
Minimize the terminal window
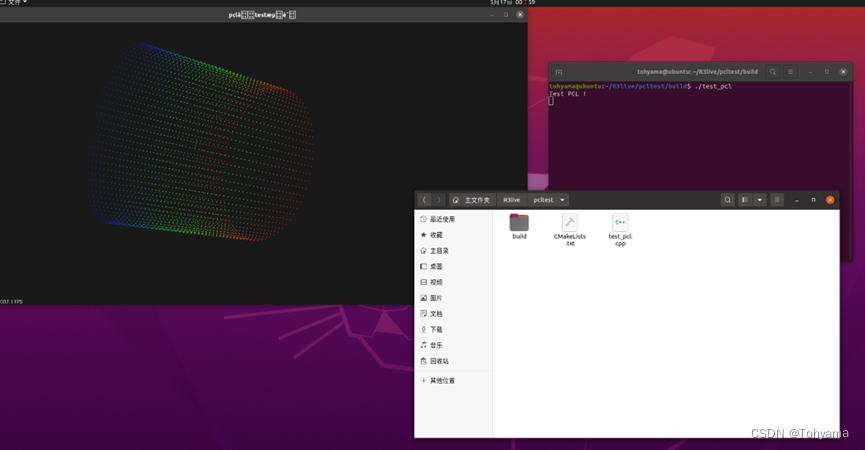pyautogui.click(x=810, y=72)
